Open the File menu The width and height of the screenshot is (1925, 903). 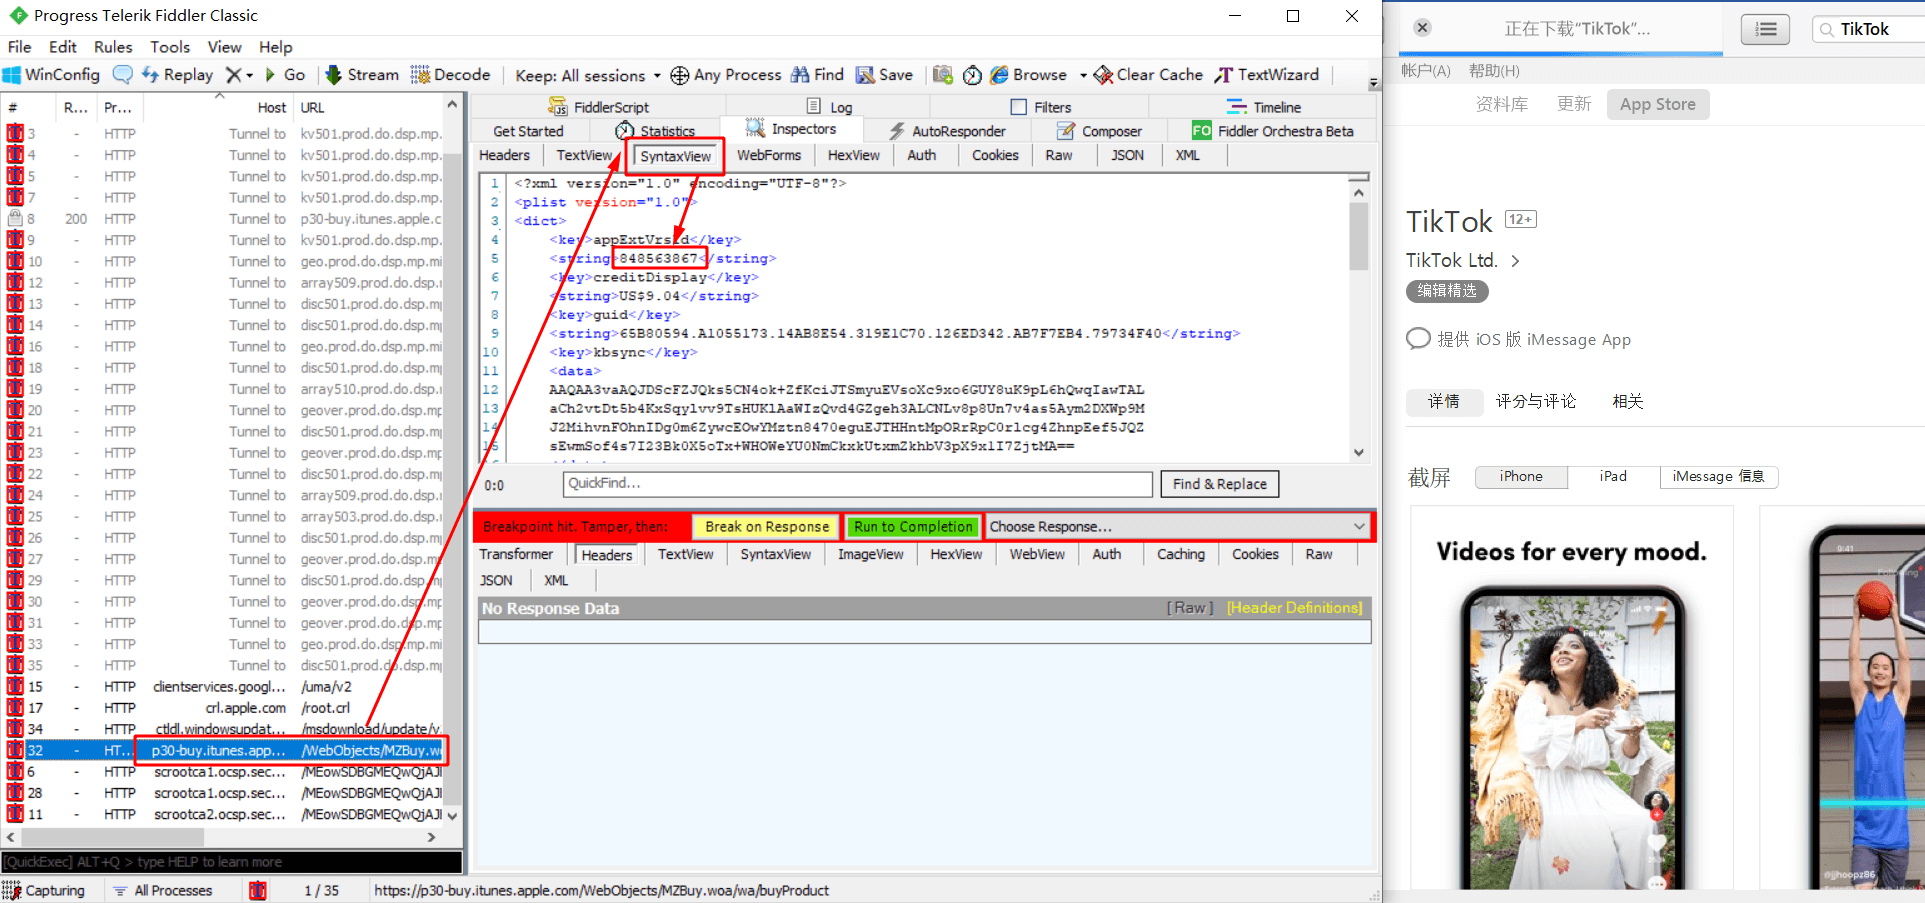click(x=19, y=47)
